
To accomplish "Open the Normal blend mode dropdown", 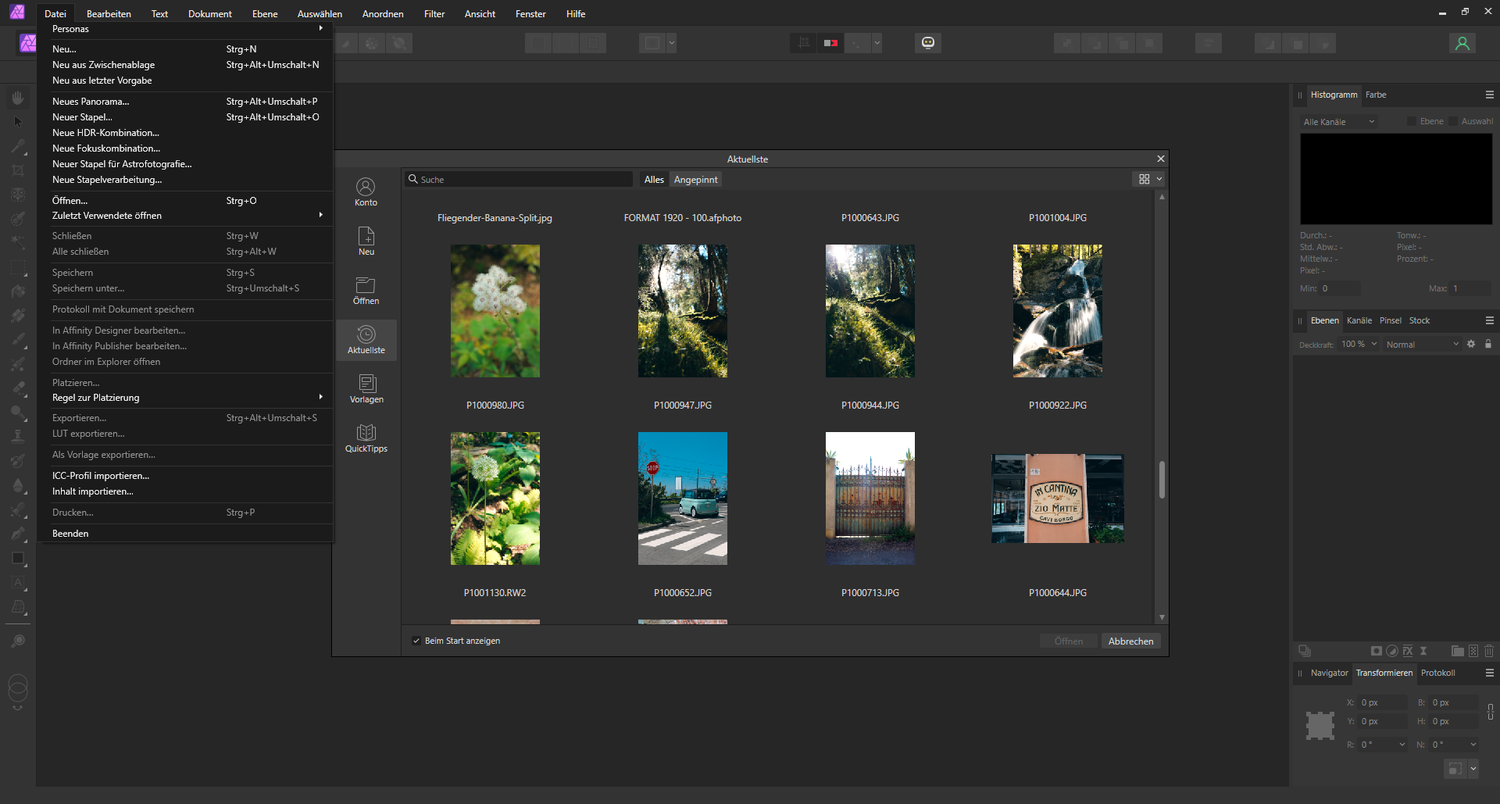I will [1422, 344].
